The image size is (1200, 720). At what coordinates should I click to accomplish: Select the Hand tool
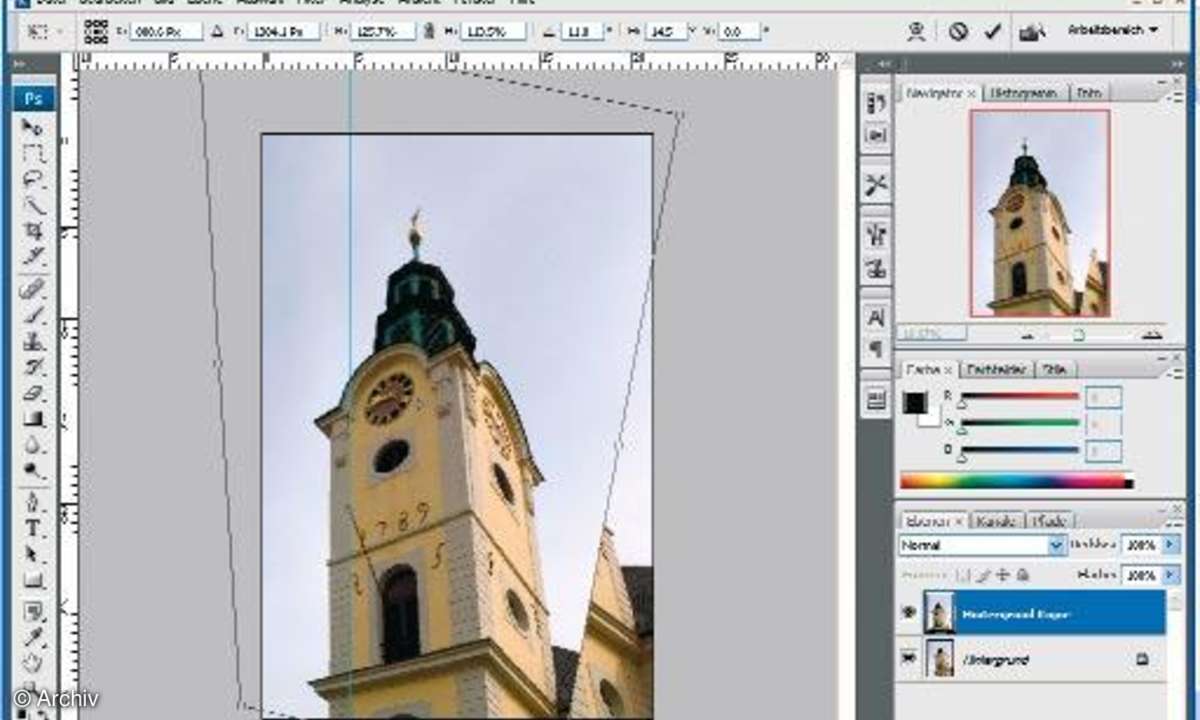[33, 662]
